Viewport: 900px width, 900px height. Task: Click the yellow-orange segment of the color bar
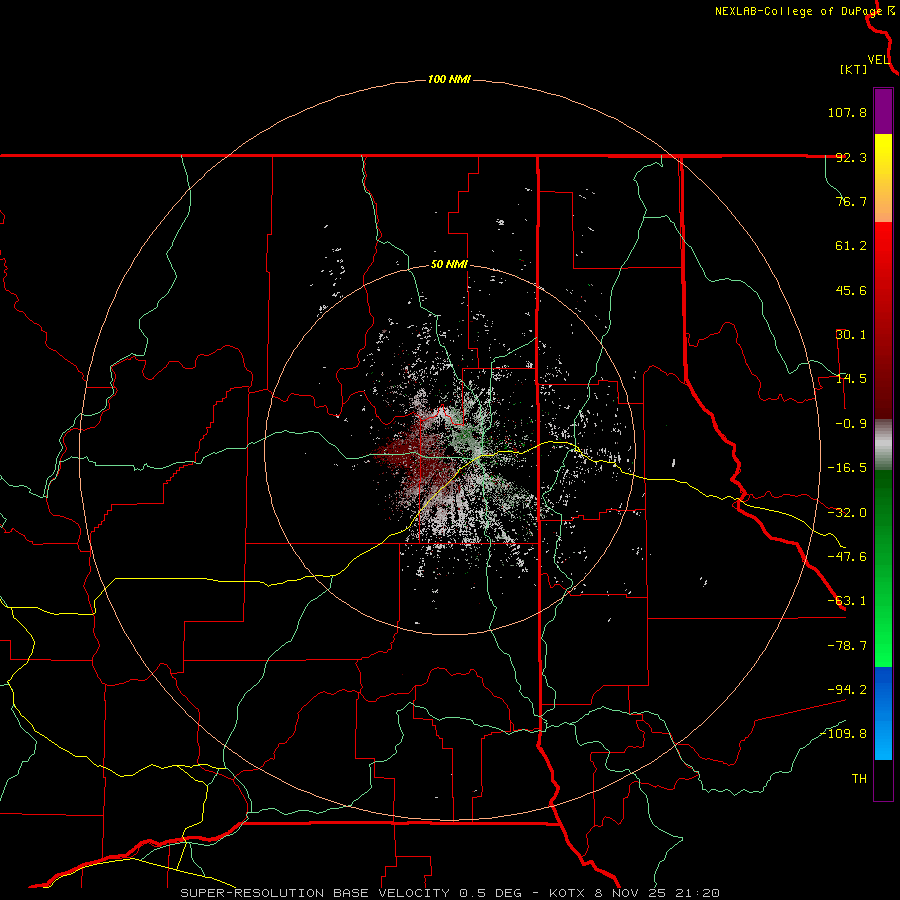click(x=883, y=178)
